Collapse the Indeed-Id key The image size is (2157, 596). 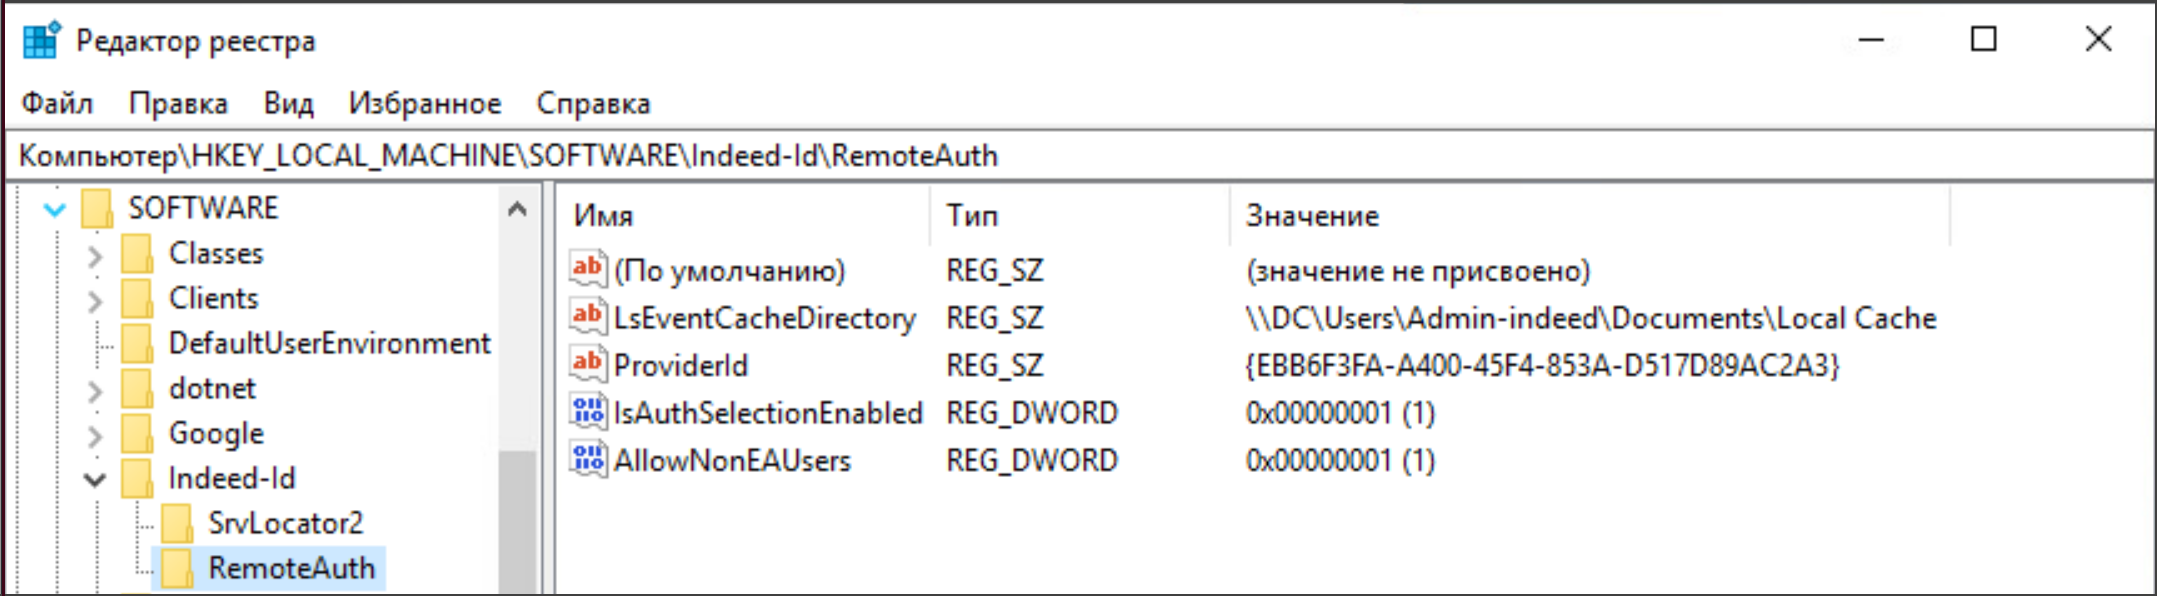(95, 479)
